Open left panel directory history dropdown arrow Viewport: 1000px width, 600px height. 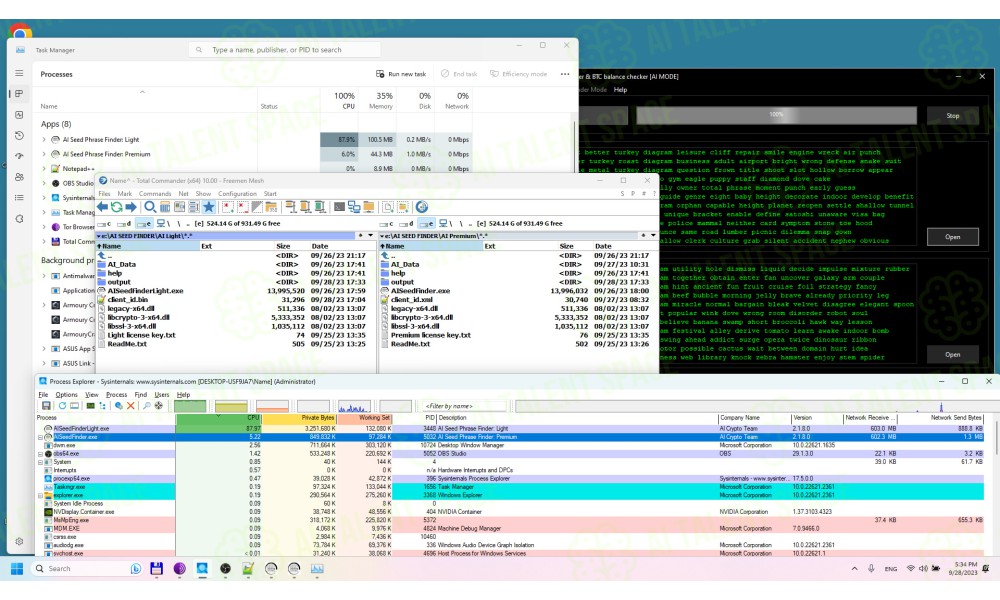(371, 236)
